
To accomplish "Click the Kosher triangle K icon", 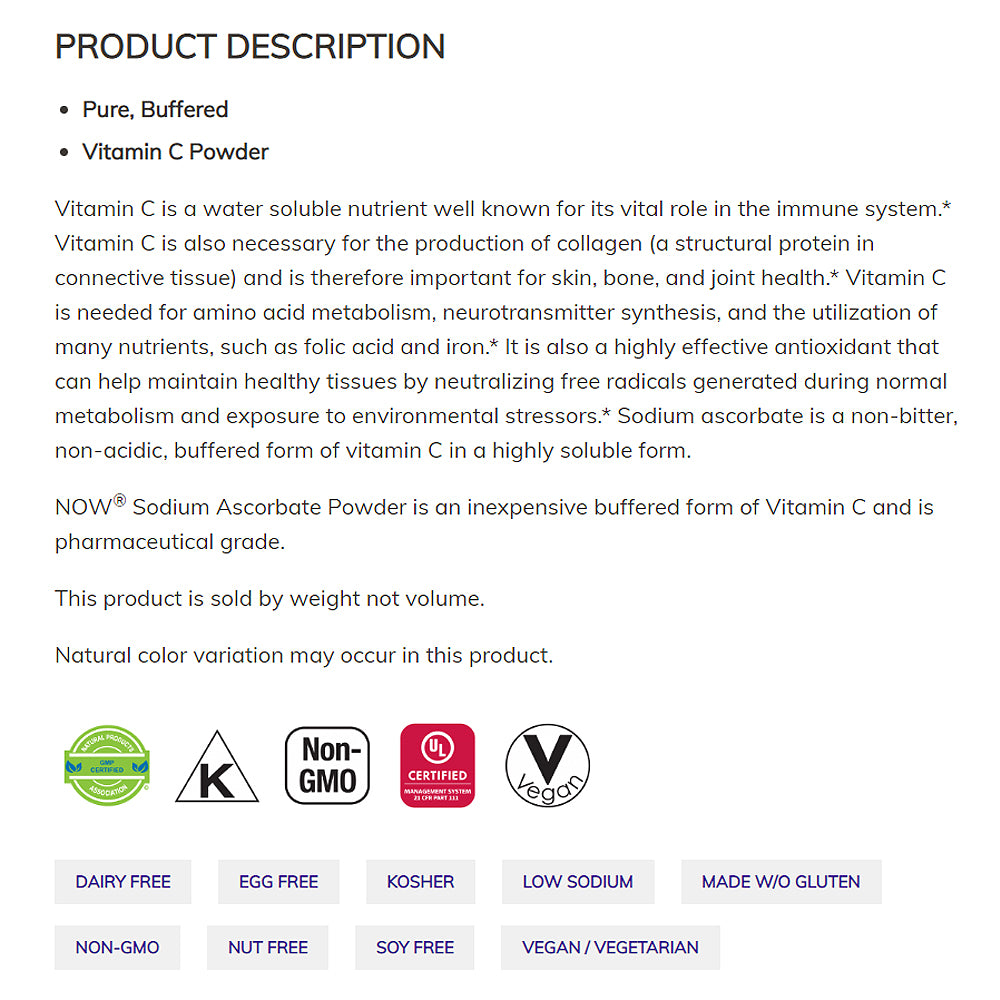I will click(217, 768).
